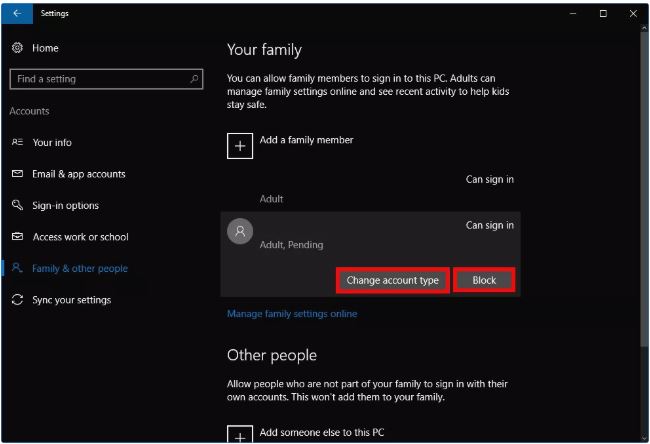Click the Your info icon
The height and width of the screenshot is (444, 650).
coord(17,142)
